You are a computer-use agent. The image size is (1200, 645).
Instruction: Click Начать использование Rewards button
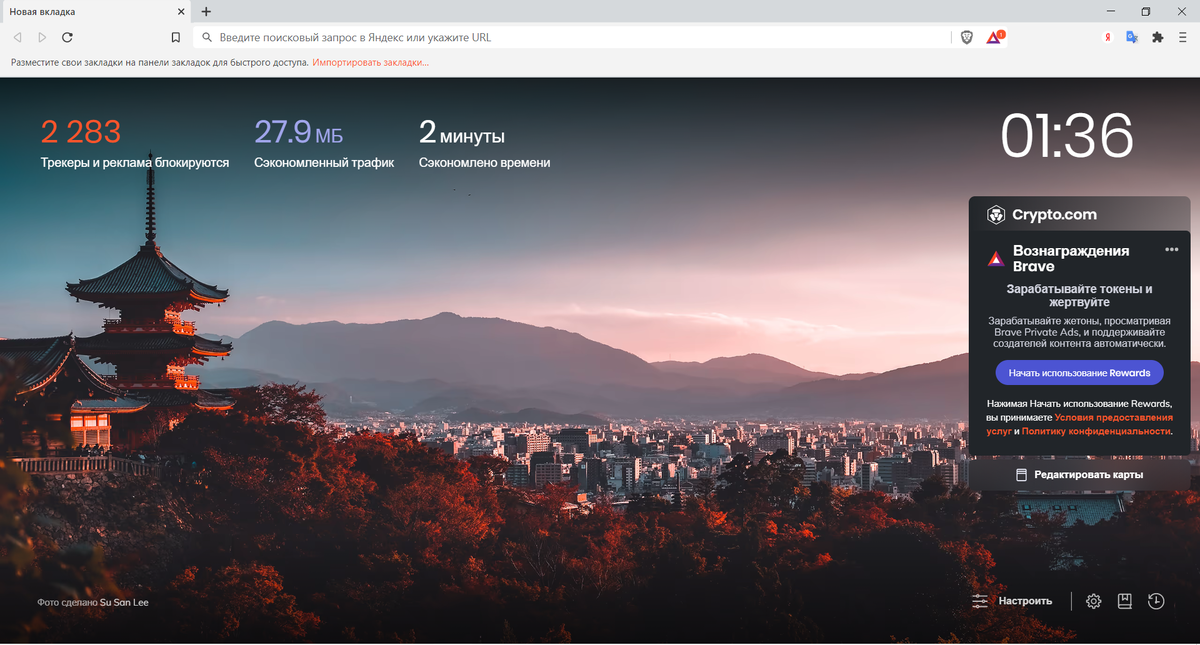[1079, 373]
